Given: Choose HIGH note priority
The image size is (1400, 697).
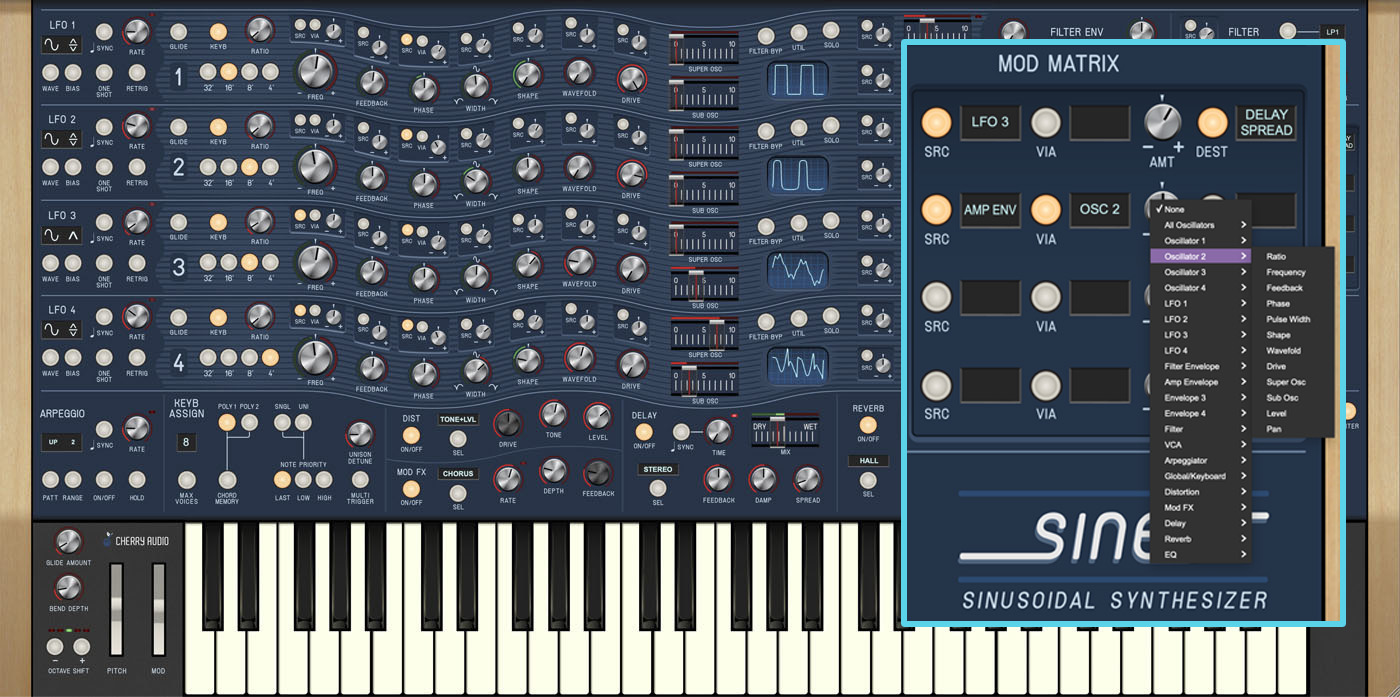Looking at the screenshot, I should 324,479.
